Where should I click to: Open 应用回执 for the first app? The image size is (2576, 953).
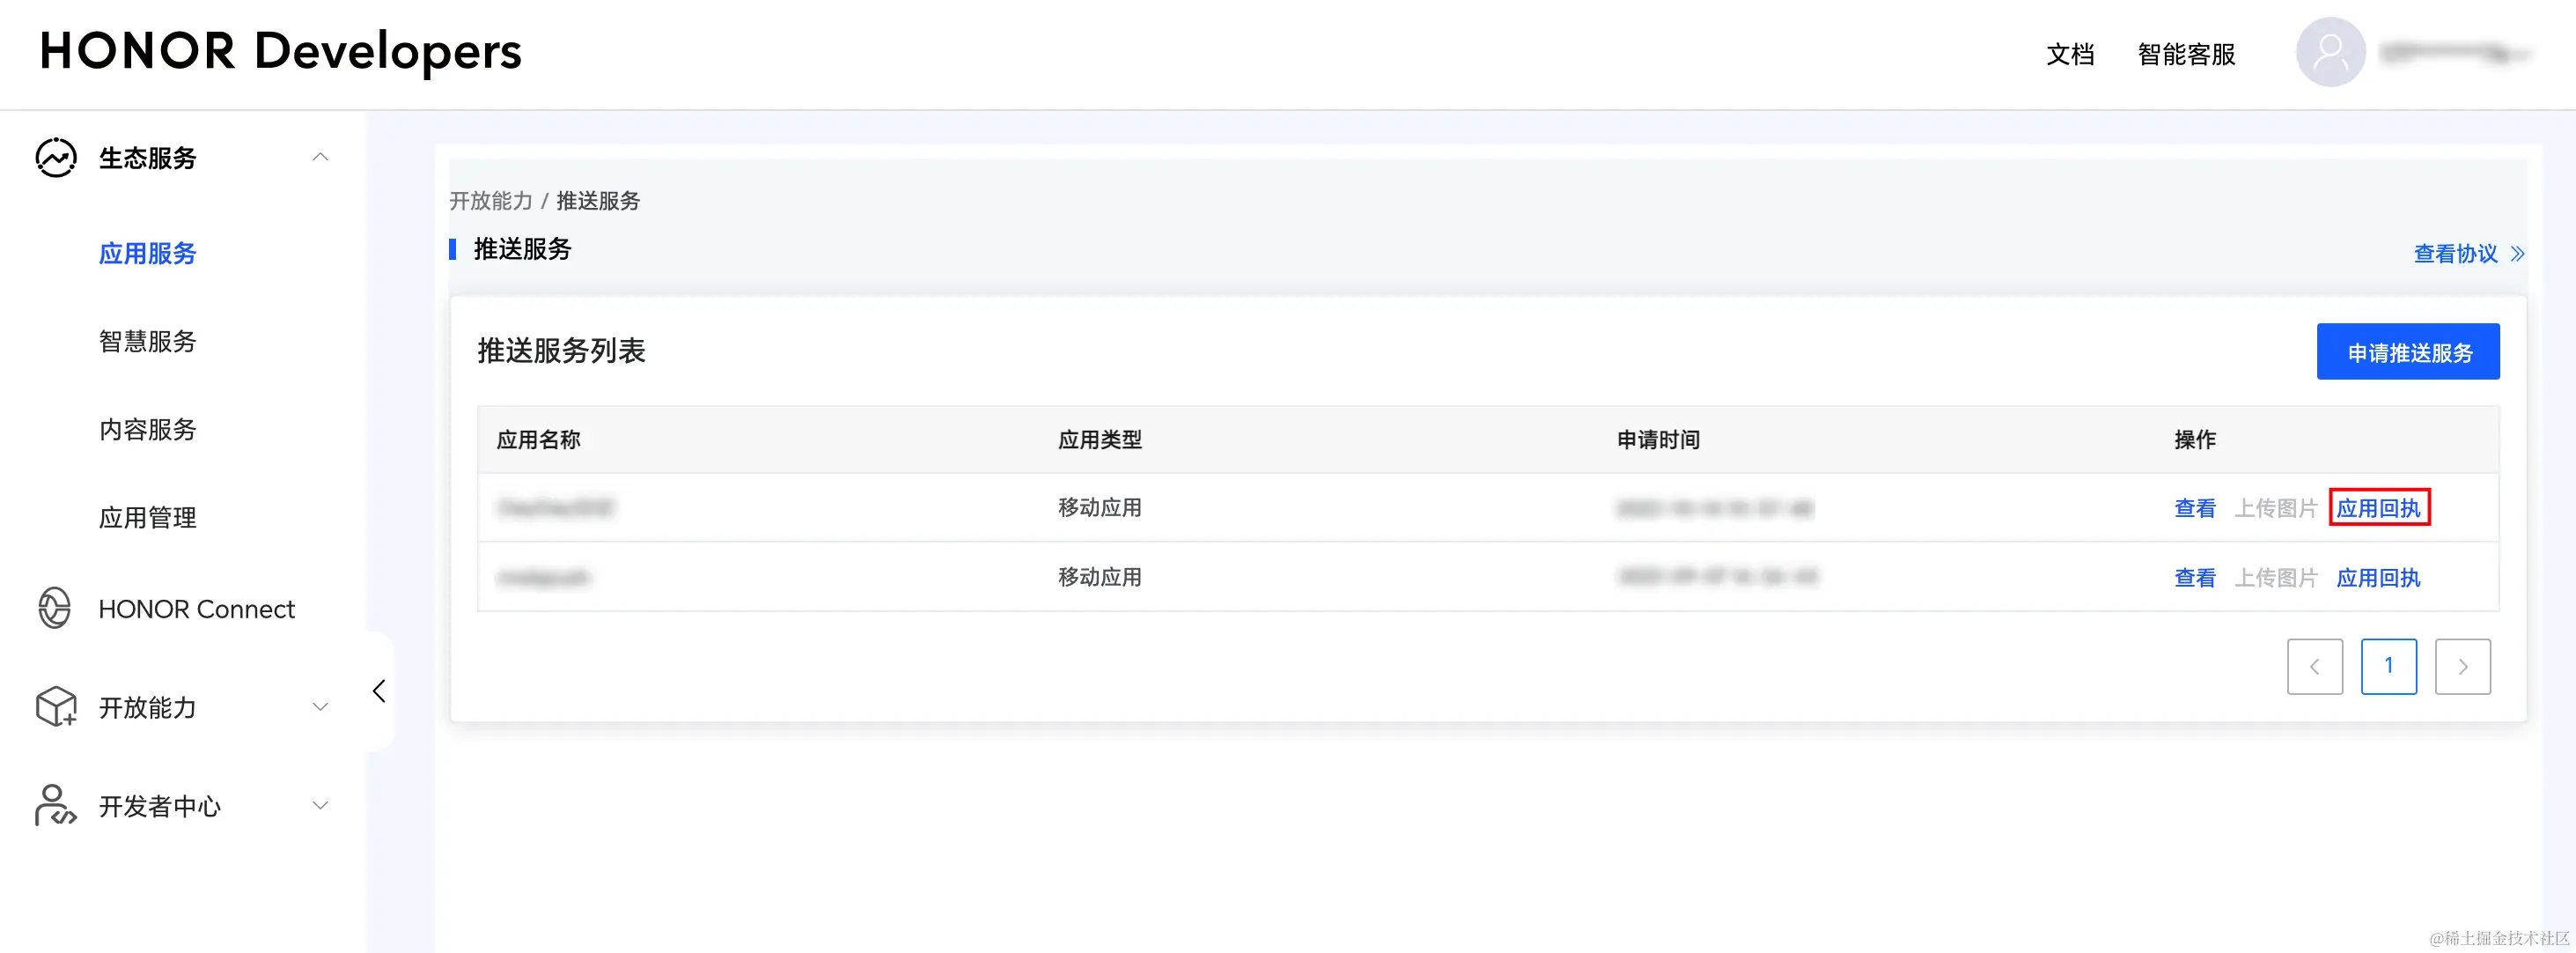point(2378,508)
